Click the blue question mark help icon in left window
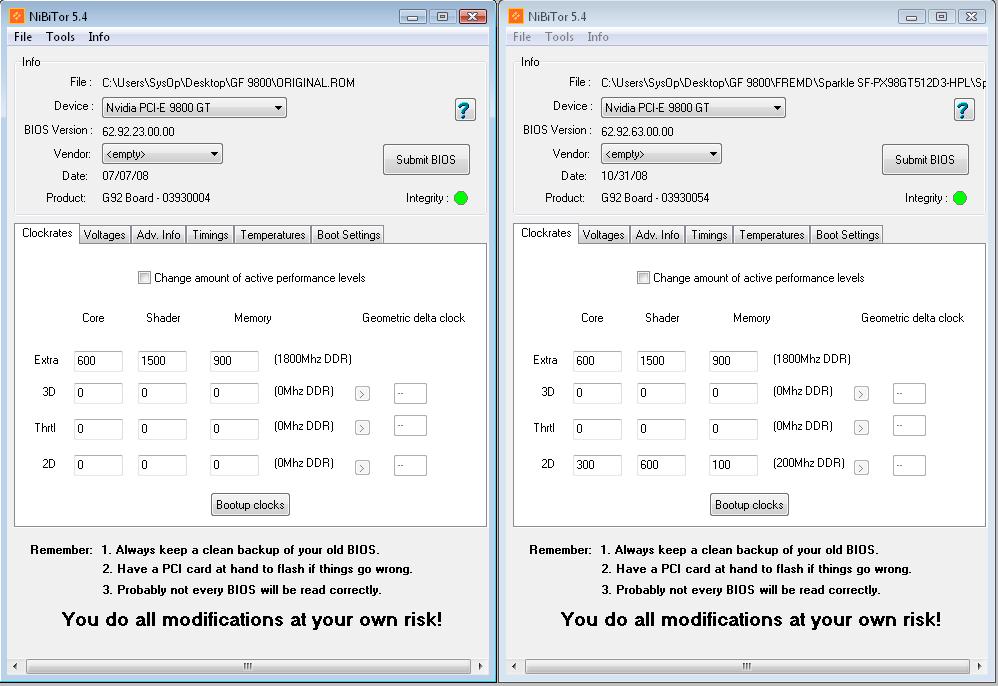This screenshot has width=998, height=686. click(x=465, y=109)
